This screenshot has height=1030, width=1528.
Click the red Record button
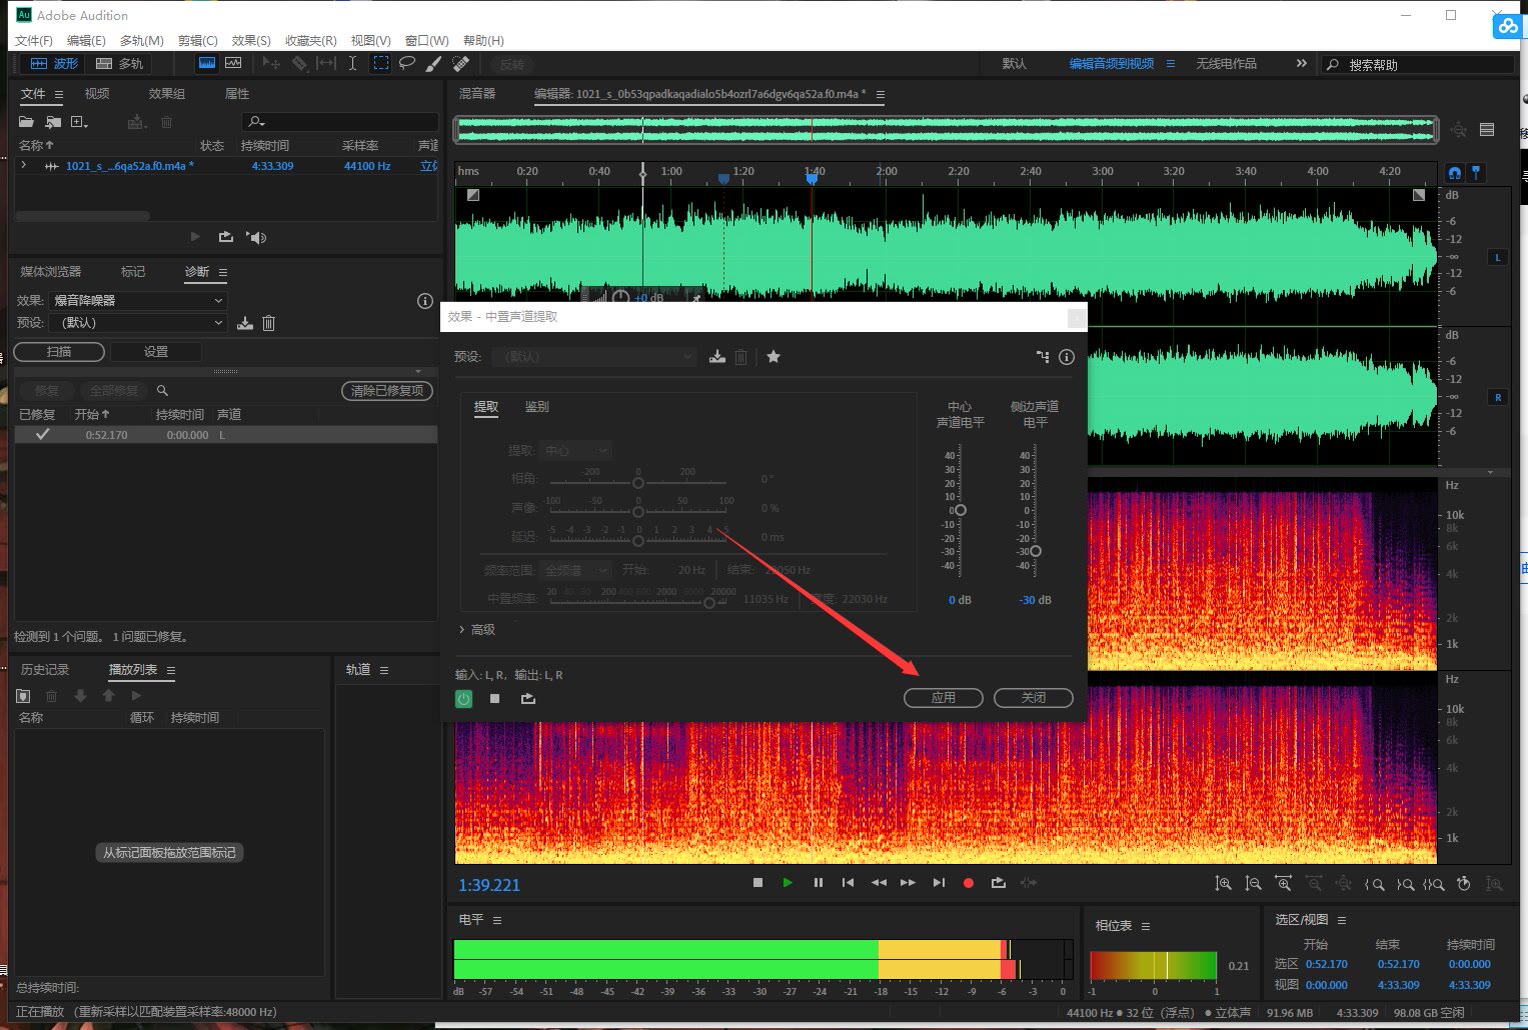click(x=968, y=883)
